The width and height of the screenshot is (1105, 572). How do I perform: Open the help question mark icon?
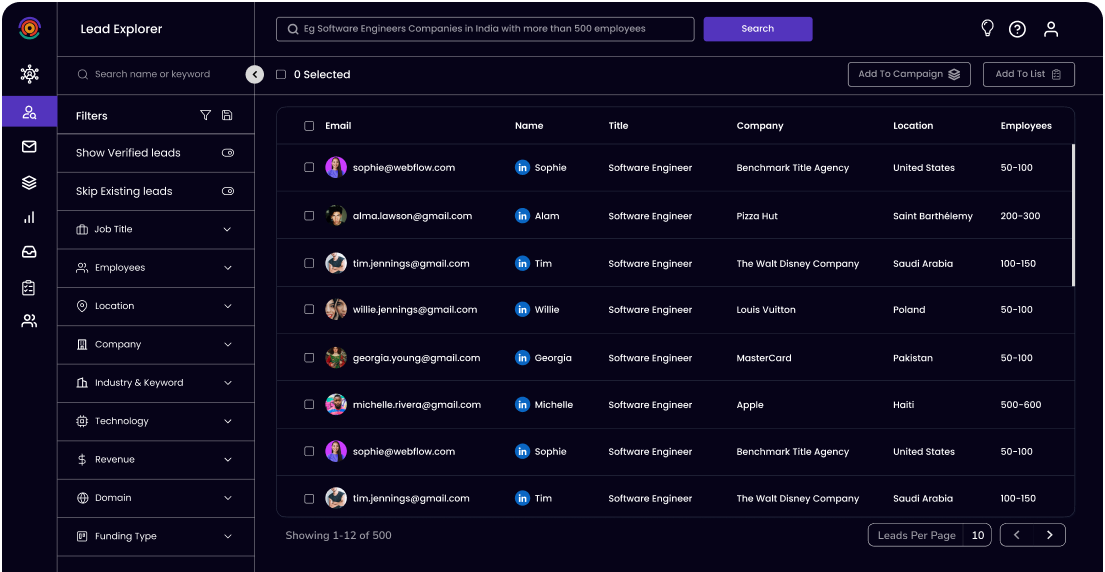click(x=1017, y=29)
